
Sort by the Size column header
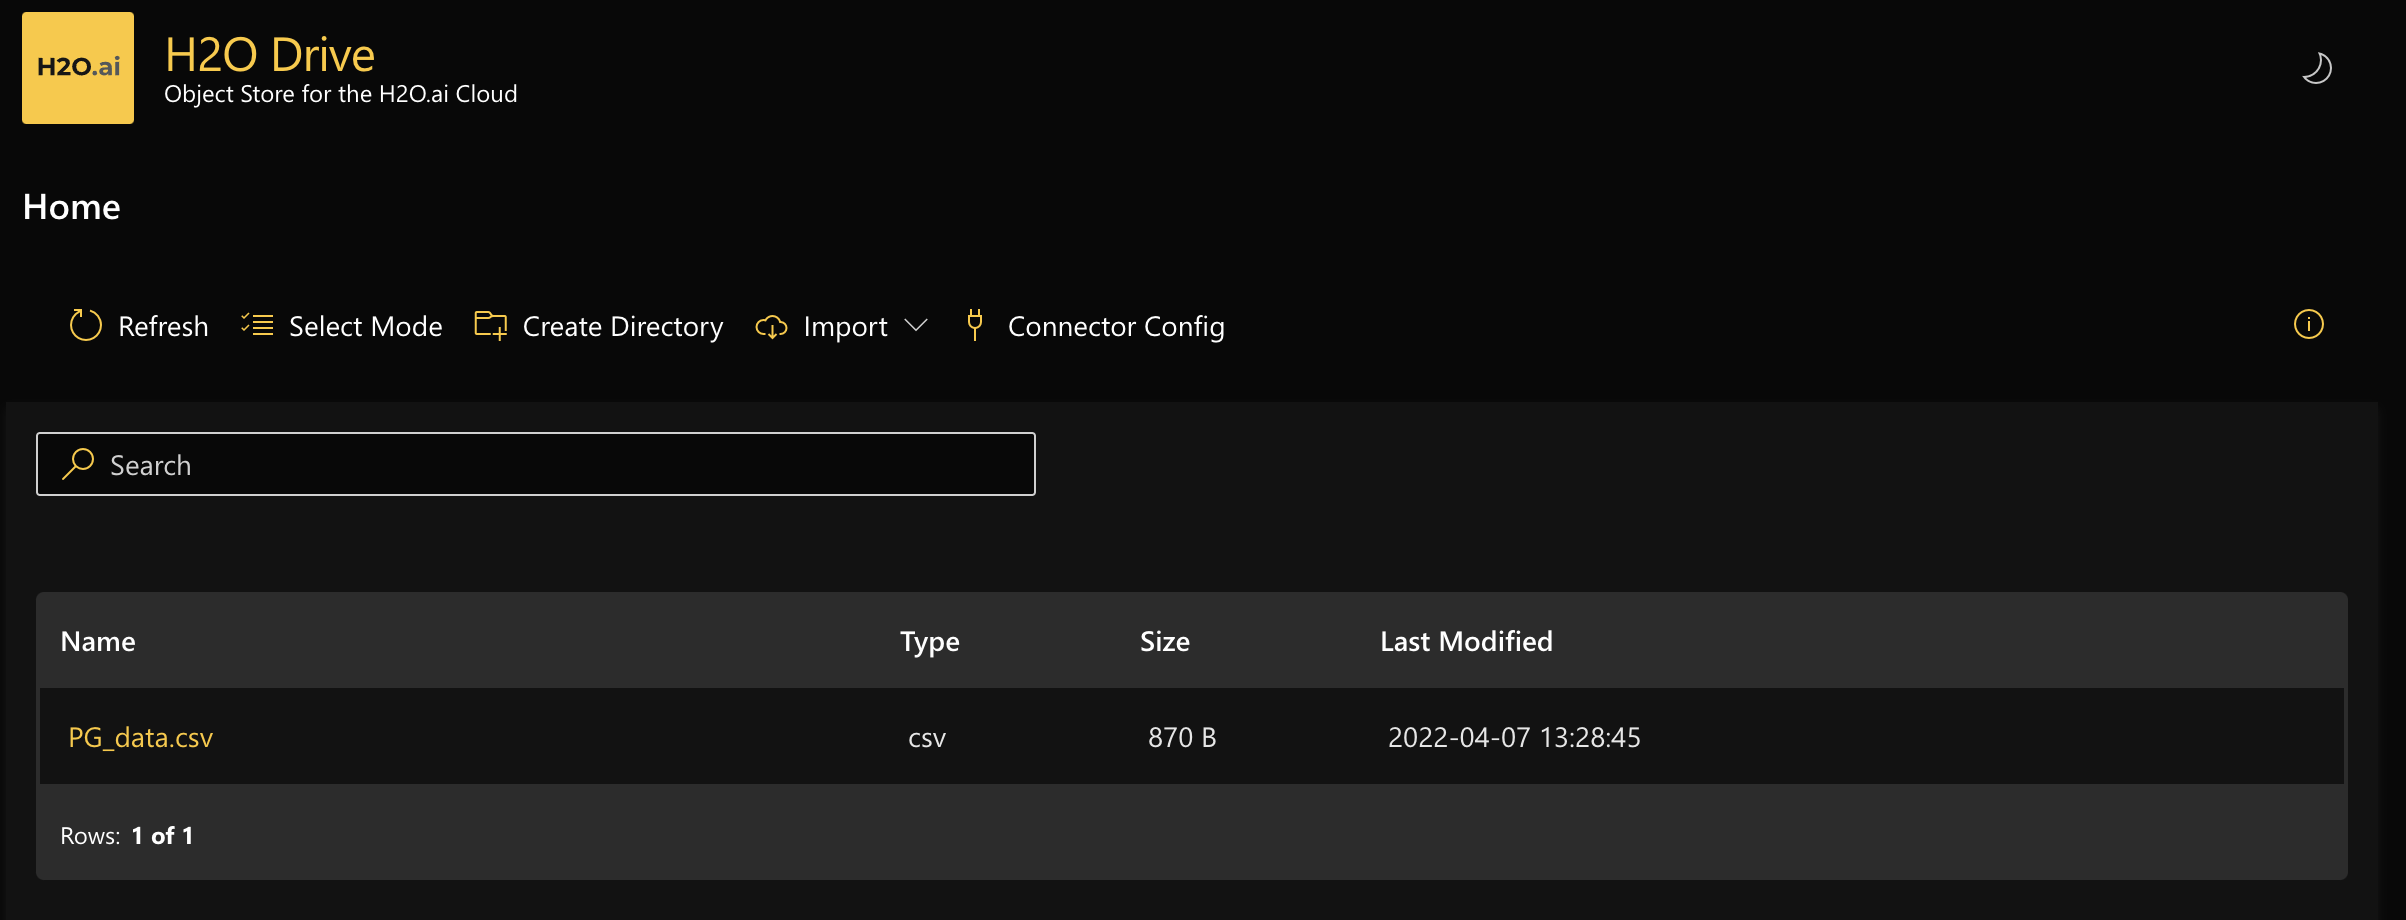coord(1163,641)
